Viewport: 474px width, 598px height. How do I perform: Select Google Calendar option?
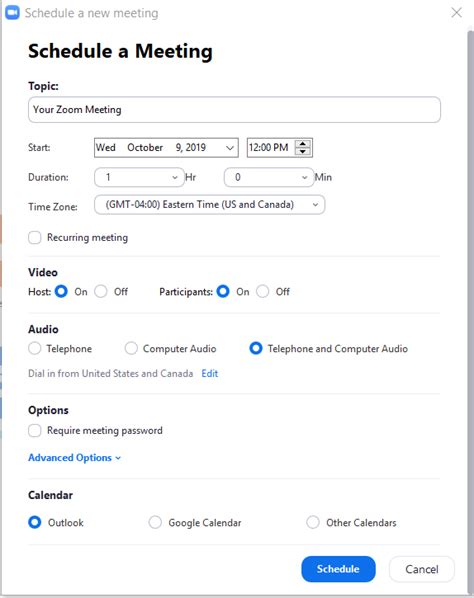point(155,522)
